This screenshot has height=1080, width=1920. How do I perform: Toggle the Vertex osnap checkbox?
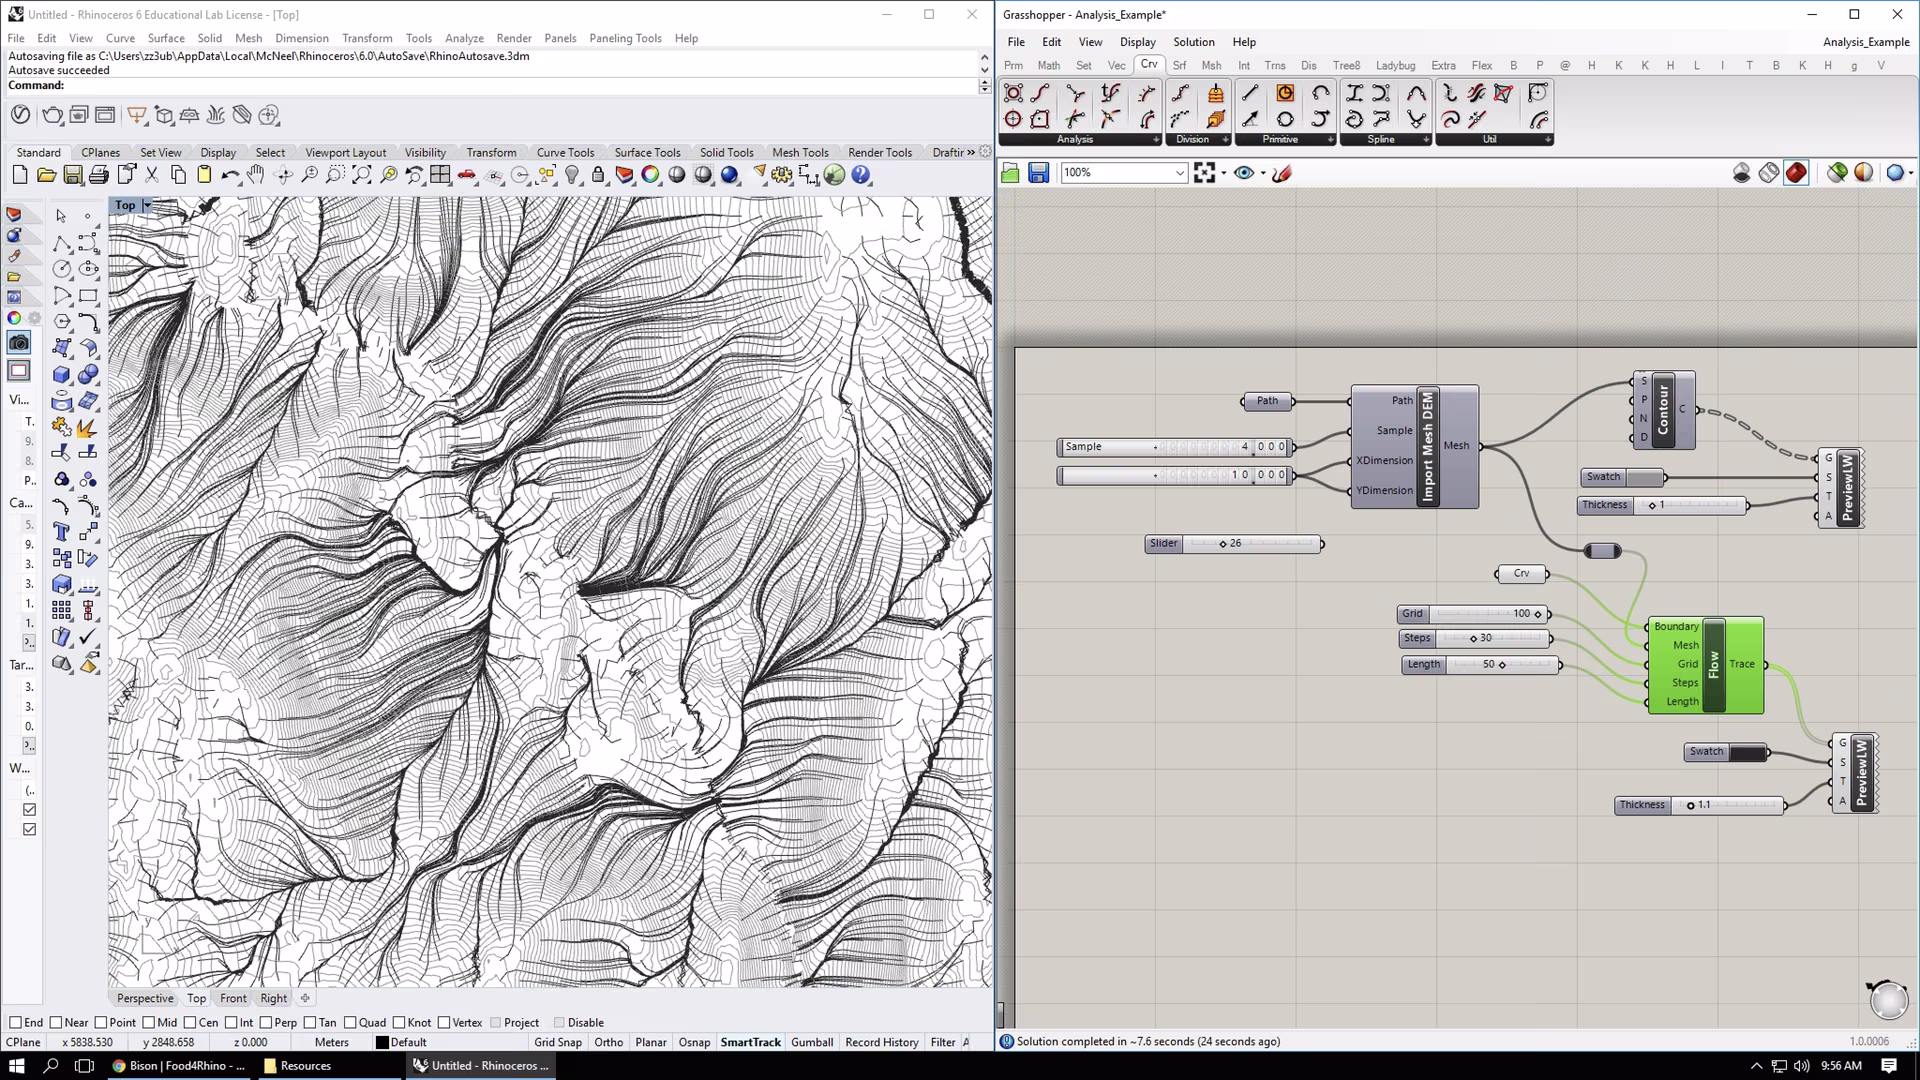click(x=444, y=1022)
